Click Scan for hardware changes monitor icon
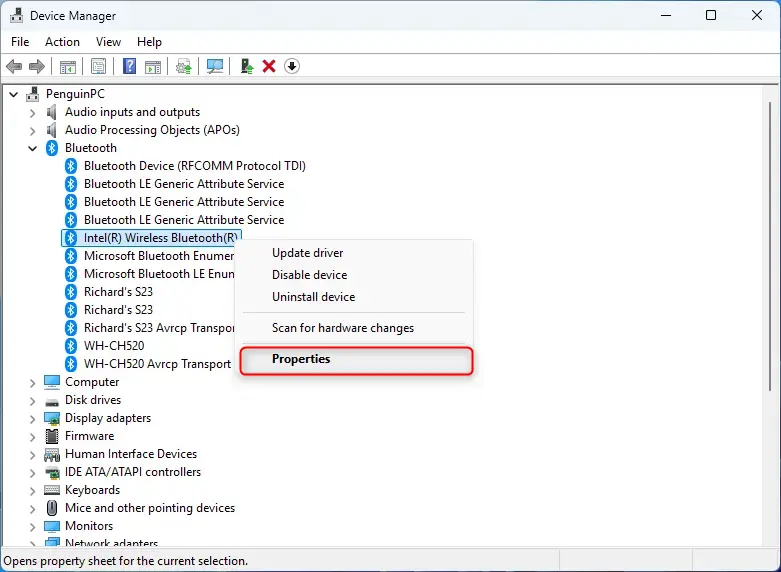 tap(215, 66)
